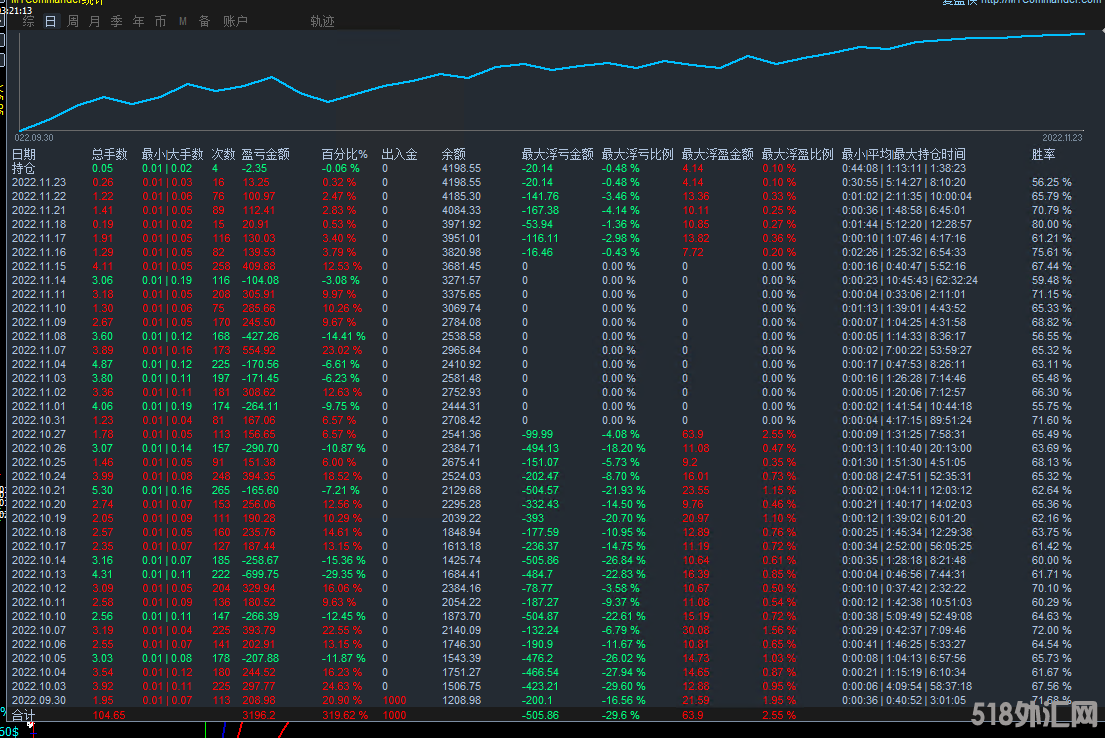Click the 盈亏金额 column header

tap(265, 154)
